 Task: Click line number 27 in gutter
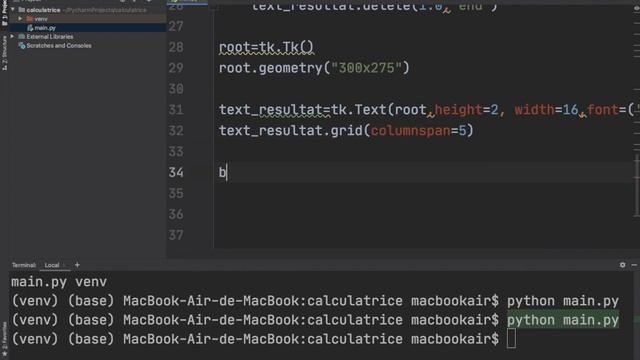tap(176, 27)
